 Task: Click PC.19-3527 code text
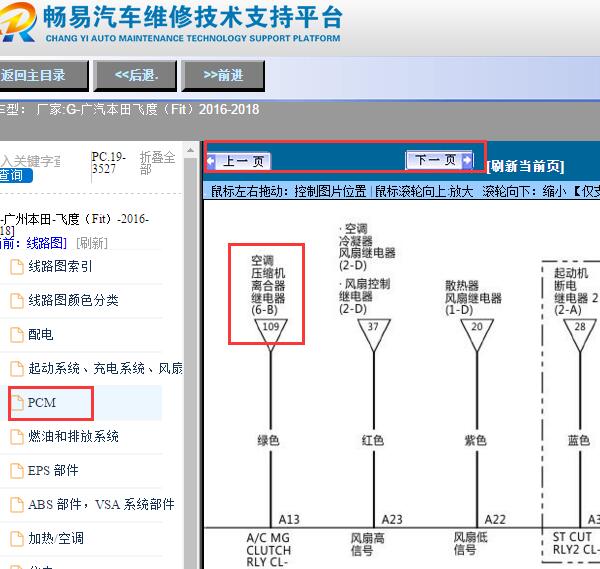(109, 163)
